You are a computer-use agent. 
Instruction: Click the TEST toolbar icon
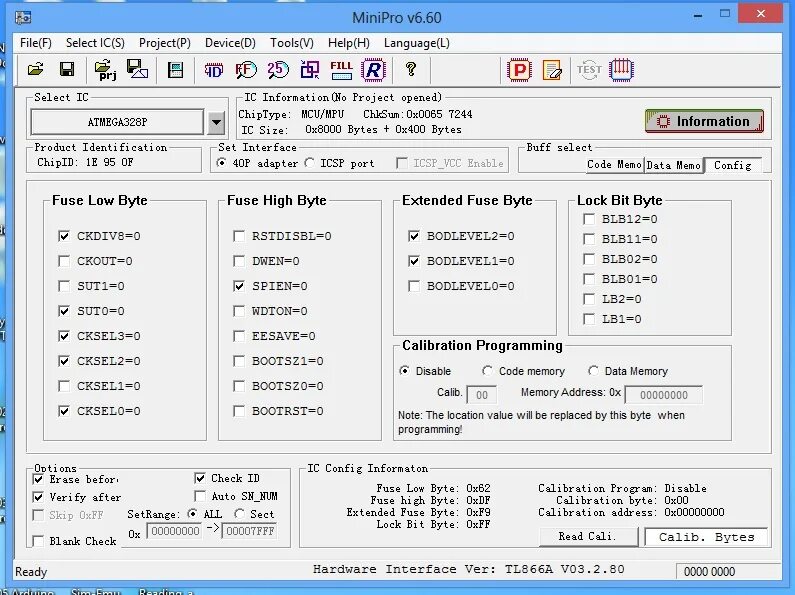pos(589,70)
